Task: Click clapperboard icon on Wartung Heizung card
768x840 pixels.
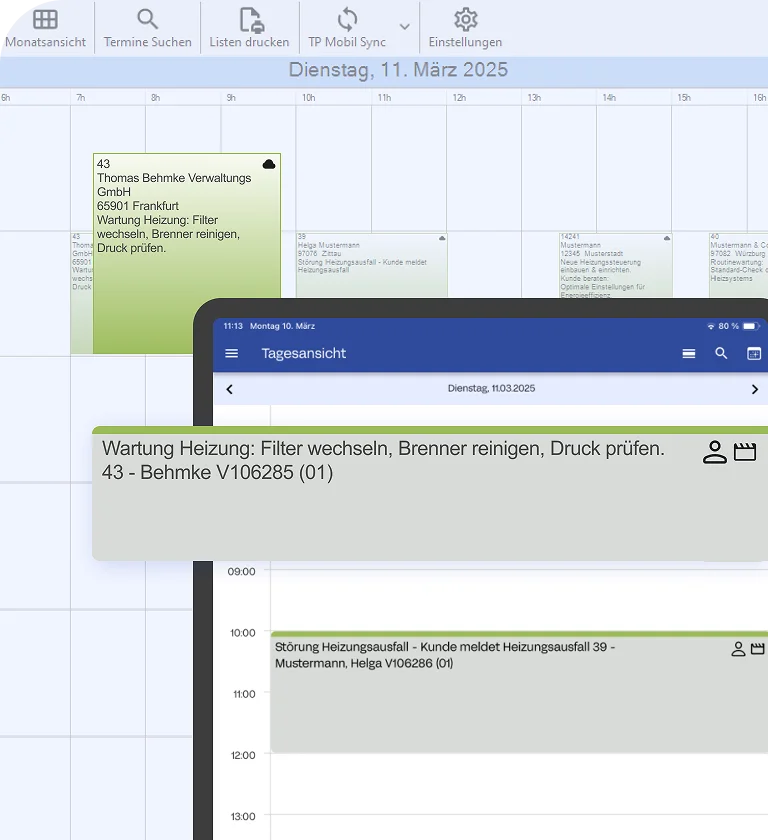Action: pyautogui.click(x=744, y=452)
